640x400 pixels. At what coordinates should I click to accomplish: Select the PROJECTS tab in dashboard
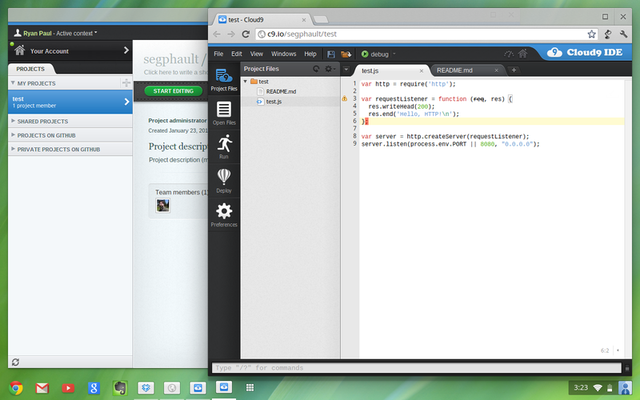coord(31,69)
